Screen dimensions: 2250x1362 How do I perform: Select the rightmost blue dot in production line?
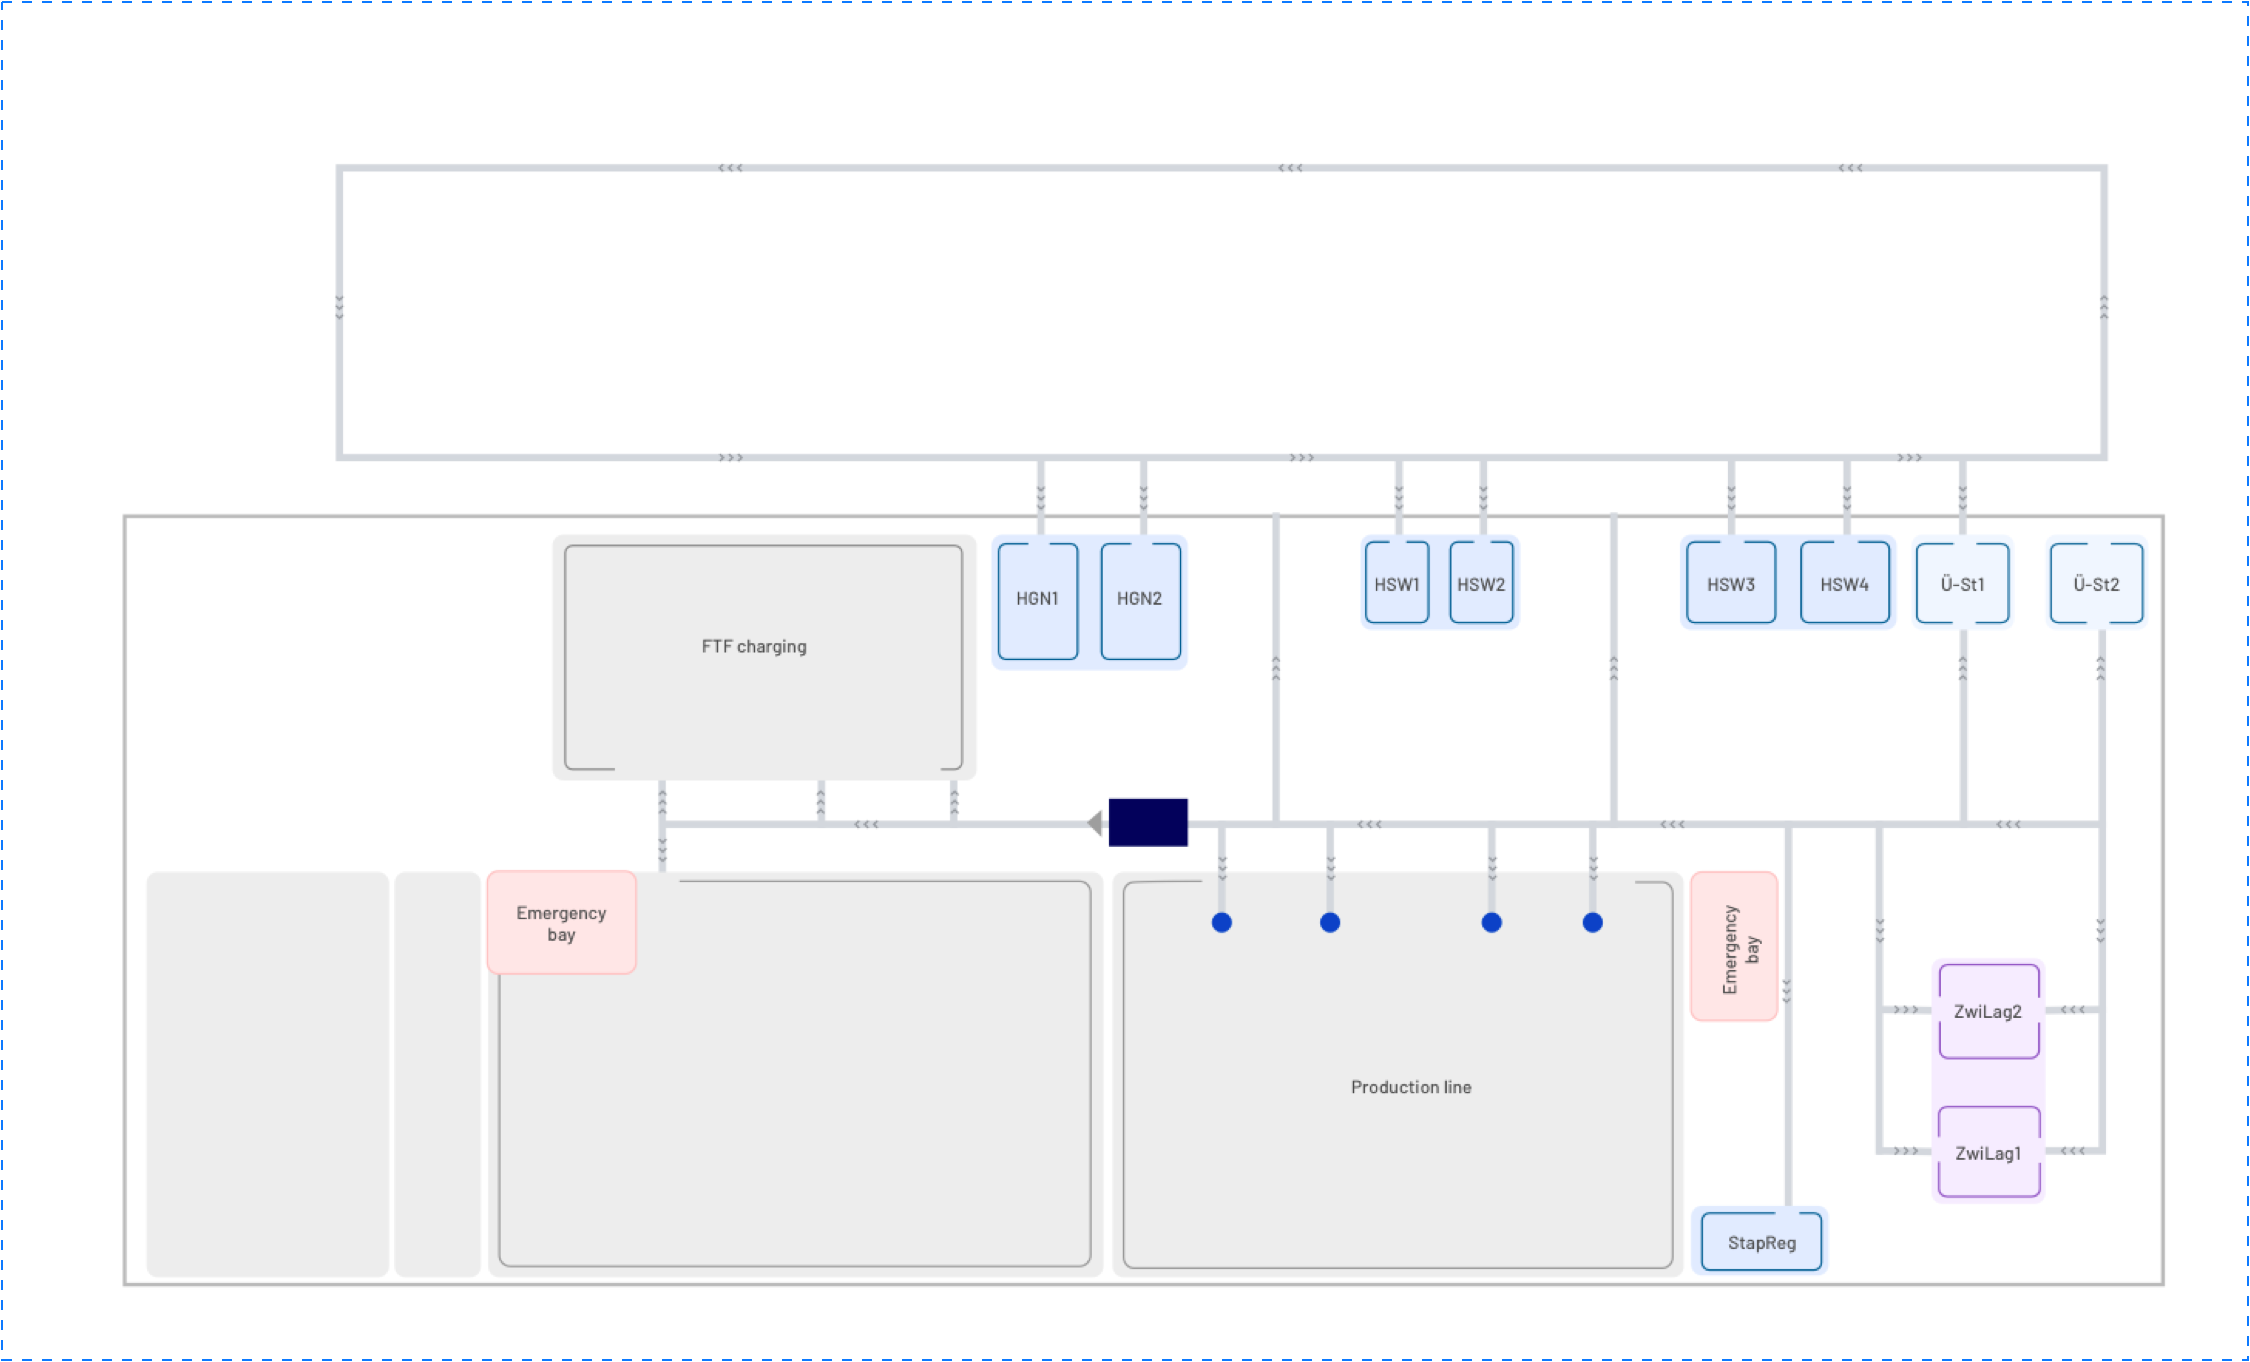pyautogui.click(x=1593, y=922)
